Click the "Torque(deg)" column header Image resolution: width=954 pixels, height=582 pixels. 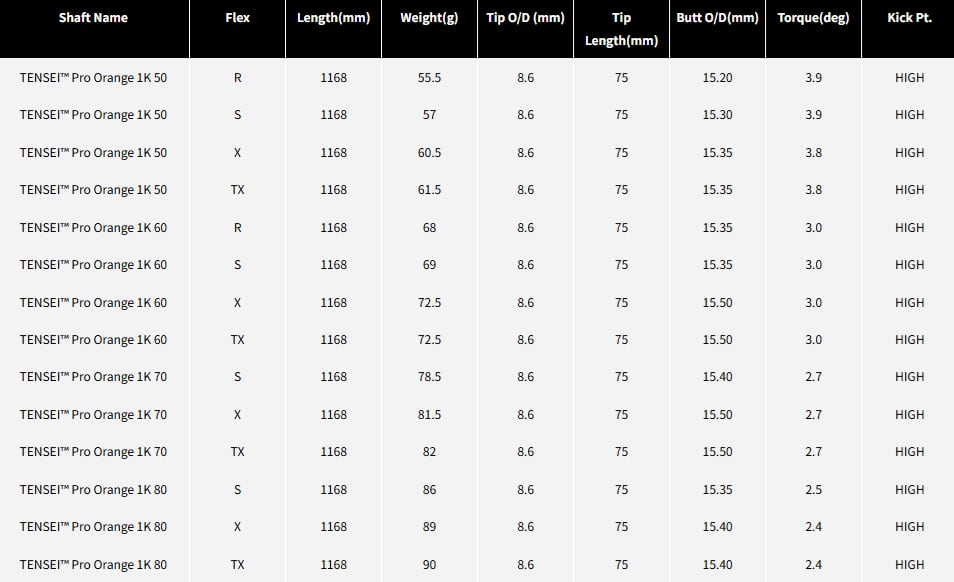point(813,18)
